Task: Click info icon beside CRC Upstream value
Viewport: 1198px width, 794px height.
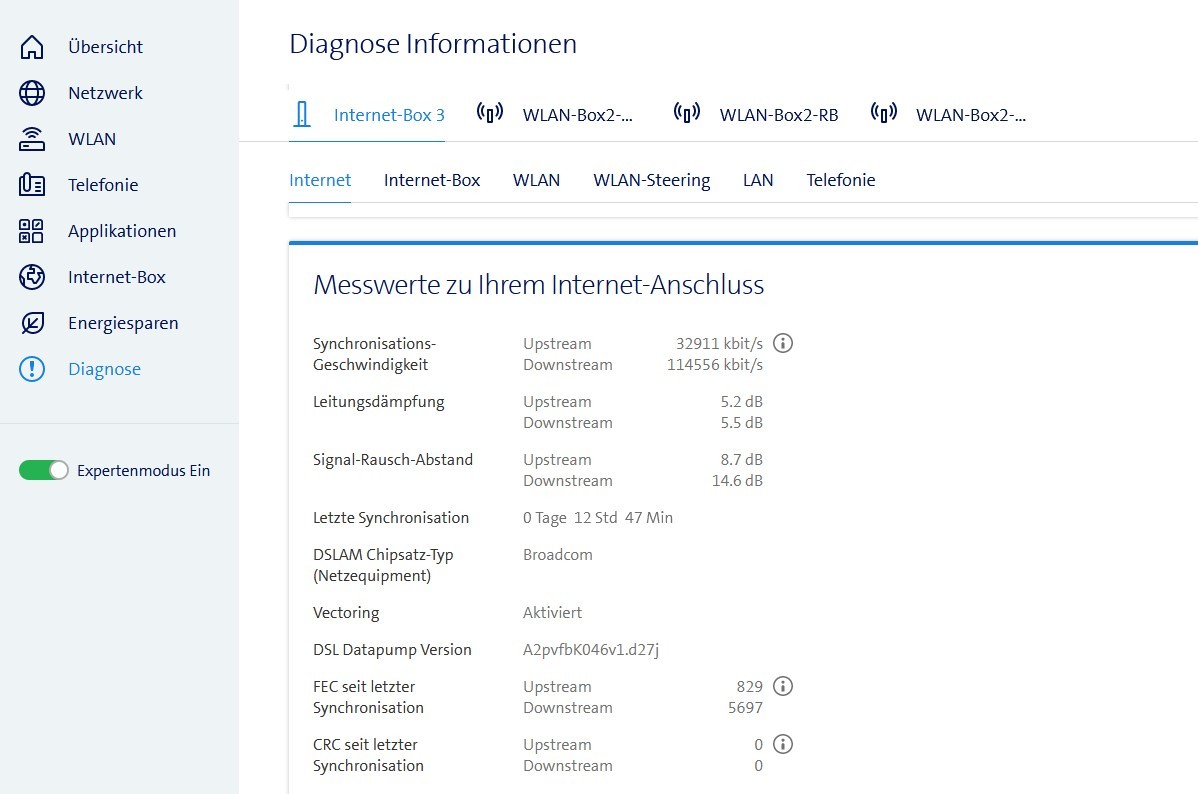Action: coord(784,744)
